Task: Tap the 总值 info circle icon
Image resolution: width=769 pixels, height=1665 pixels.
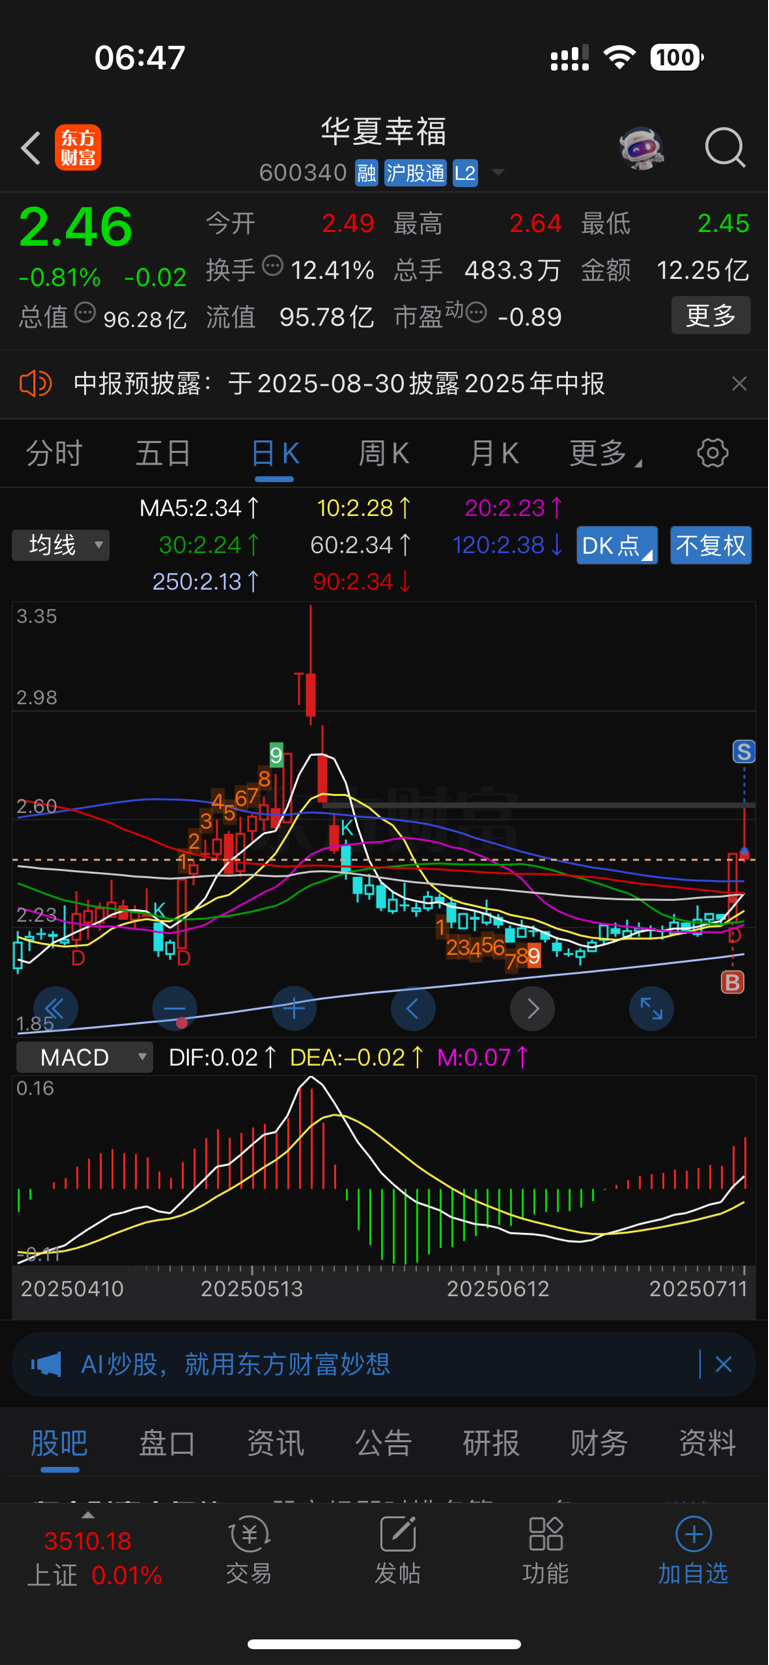Action: pos(86,313)
